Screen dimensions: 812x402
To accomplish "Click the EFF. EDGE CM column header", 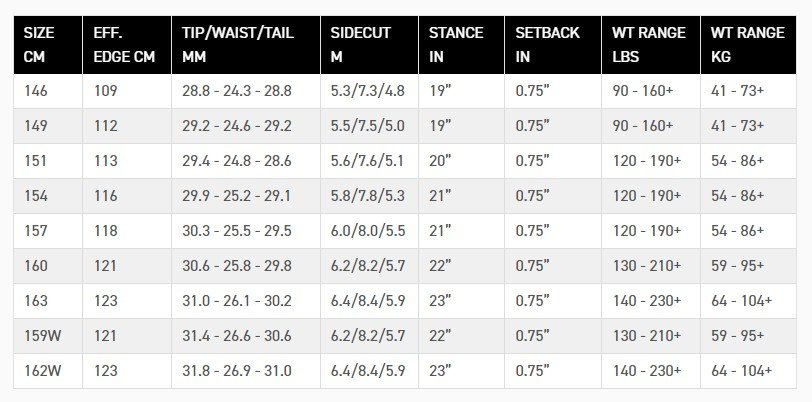I will click(x=127, y=45).
